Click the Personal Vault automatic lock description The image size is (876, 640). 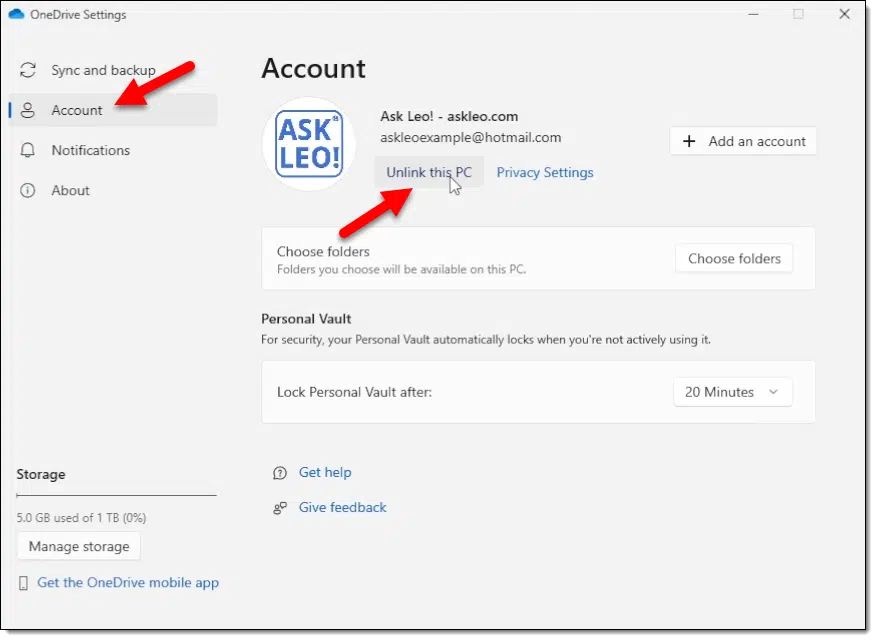(x=486, y=340)
